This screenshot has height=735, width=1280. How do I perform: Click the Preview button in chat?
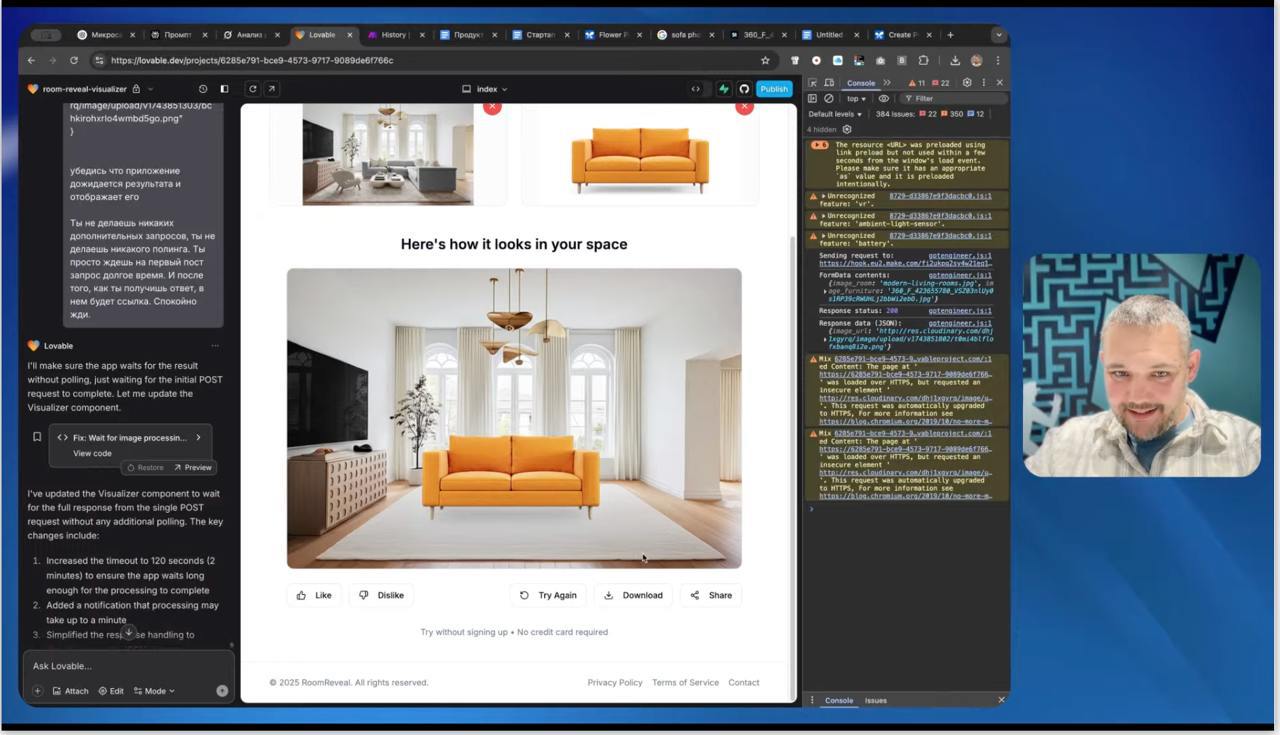(193, 467)
